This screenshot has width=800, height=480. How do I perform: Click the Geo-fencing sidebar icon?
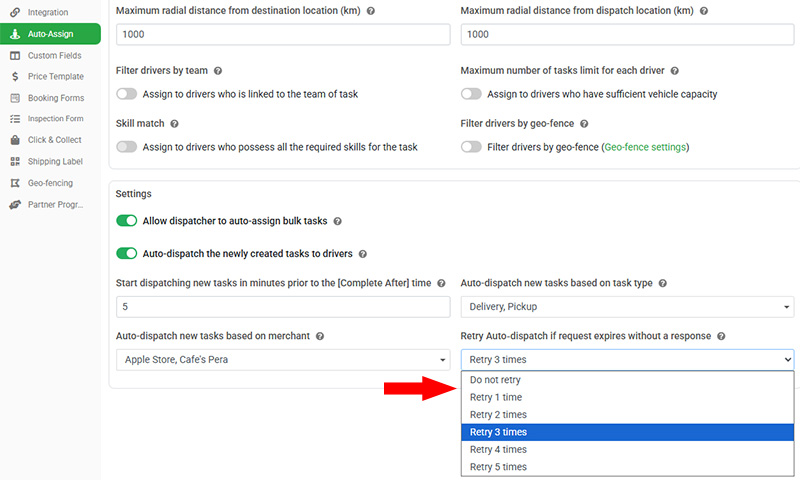[15, 183]
